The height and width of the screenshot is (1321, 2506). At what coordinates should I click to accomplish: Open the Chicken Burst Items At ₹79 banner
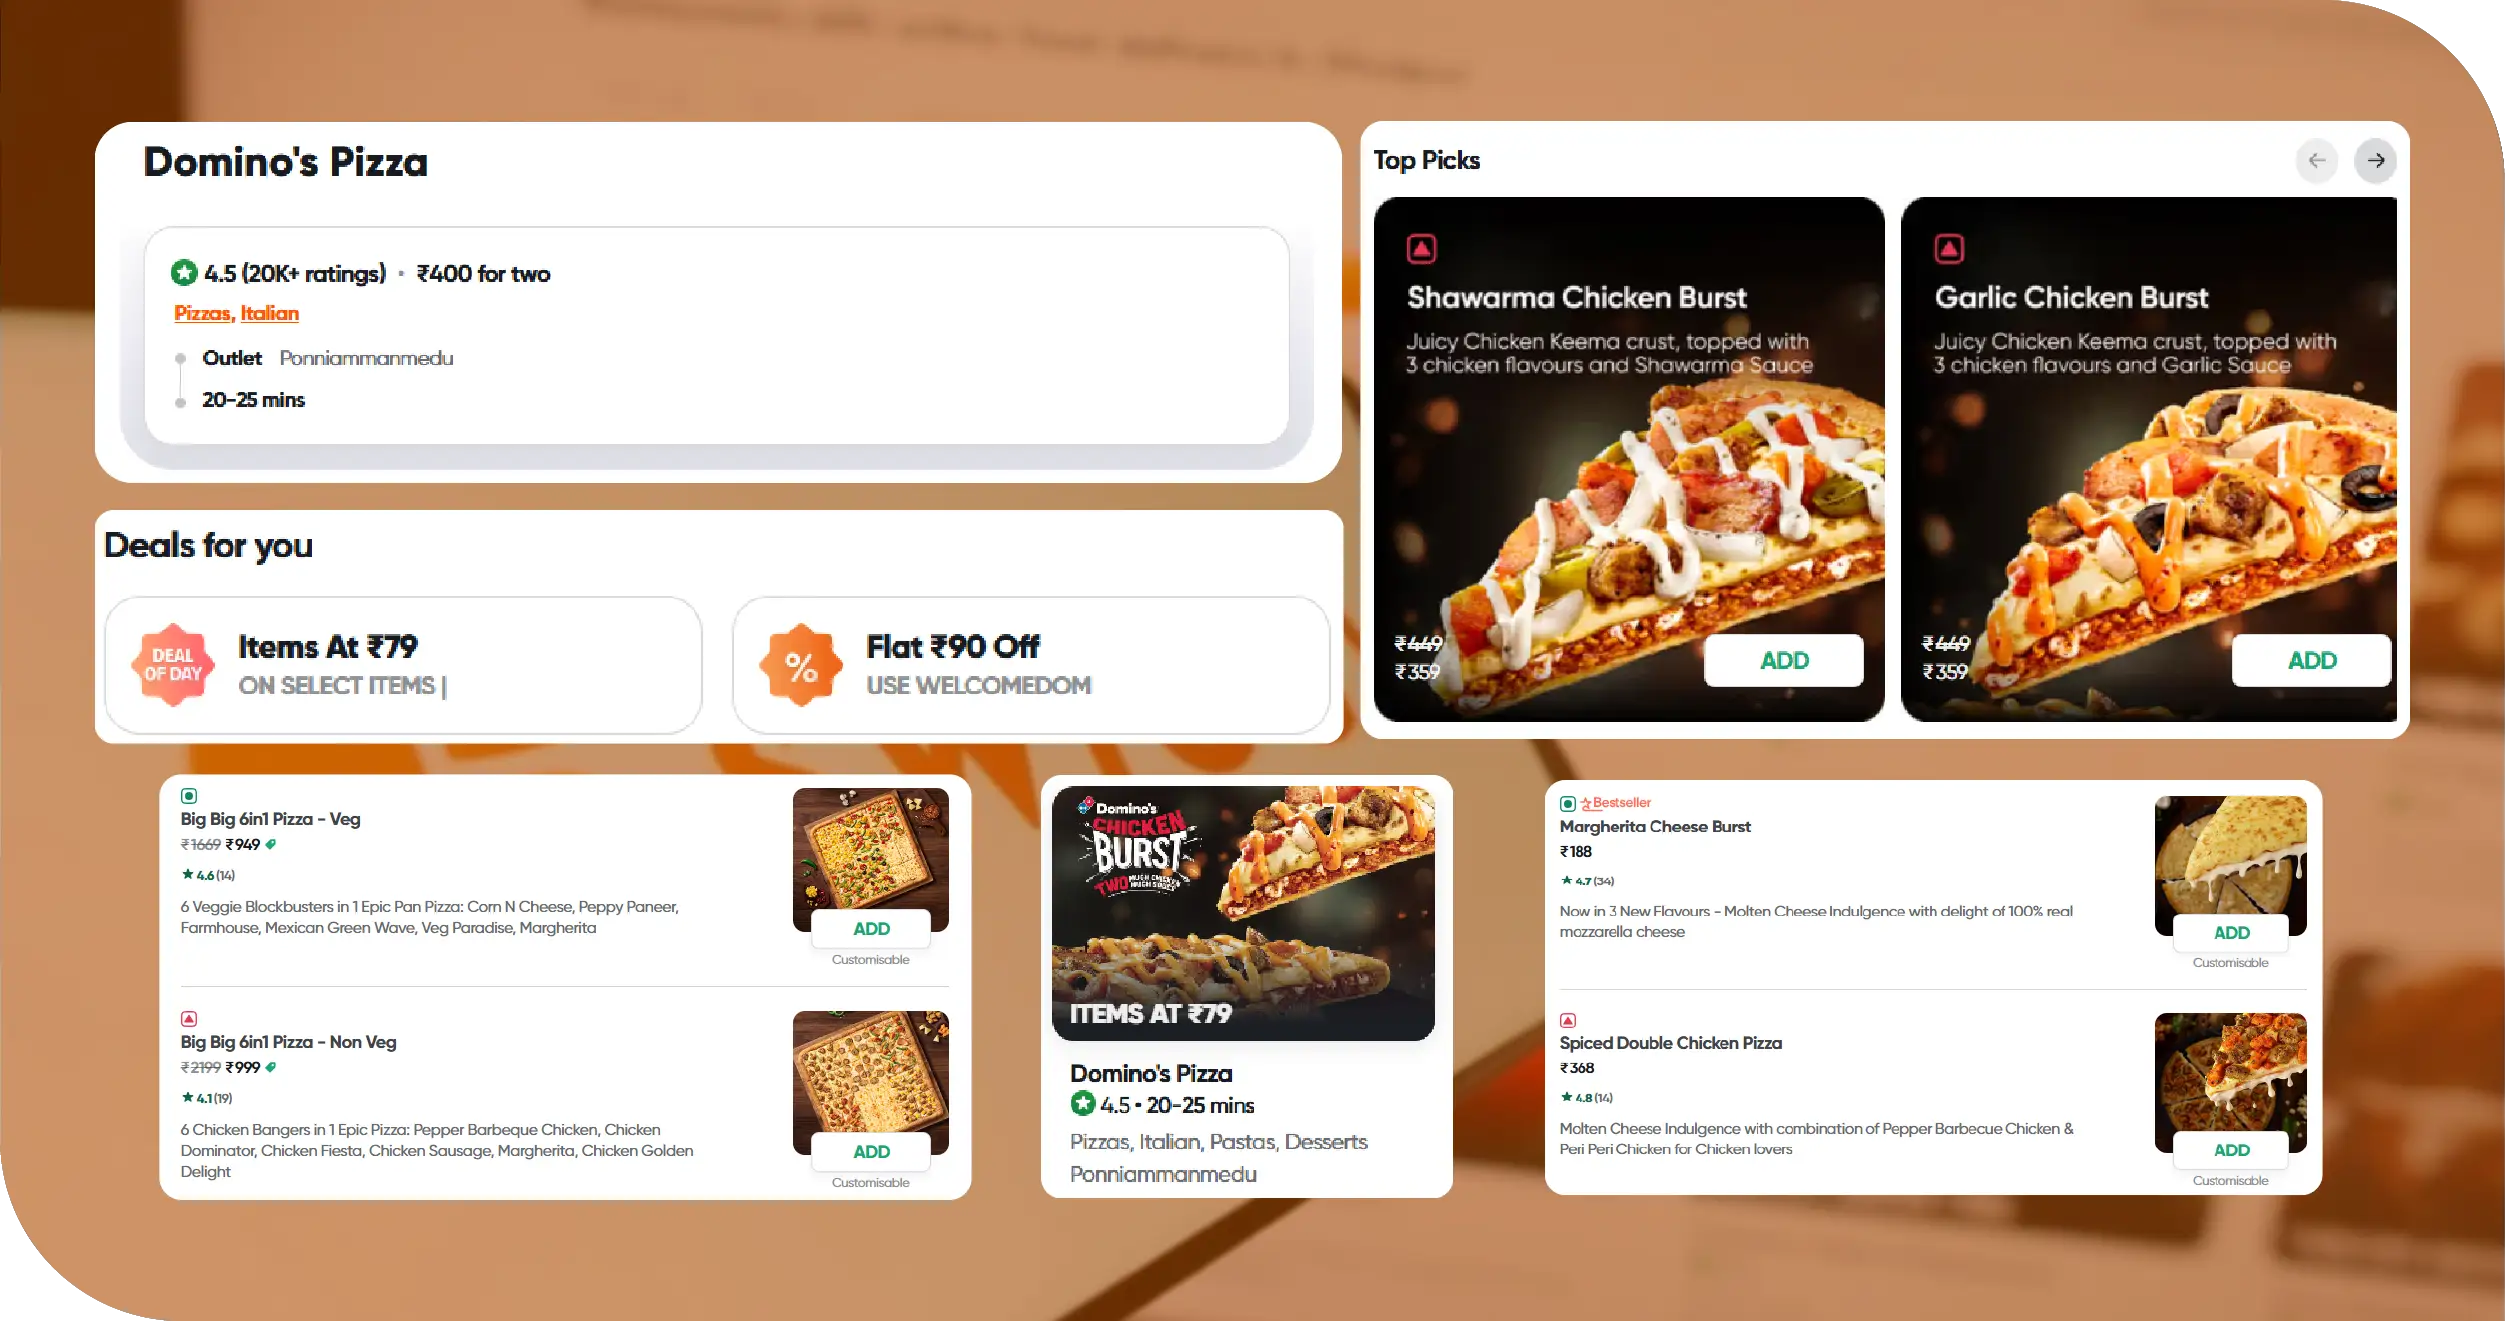[1244, 913]
